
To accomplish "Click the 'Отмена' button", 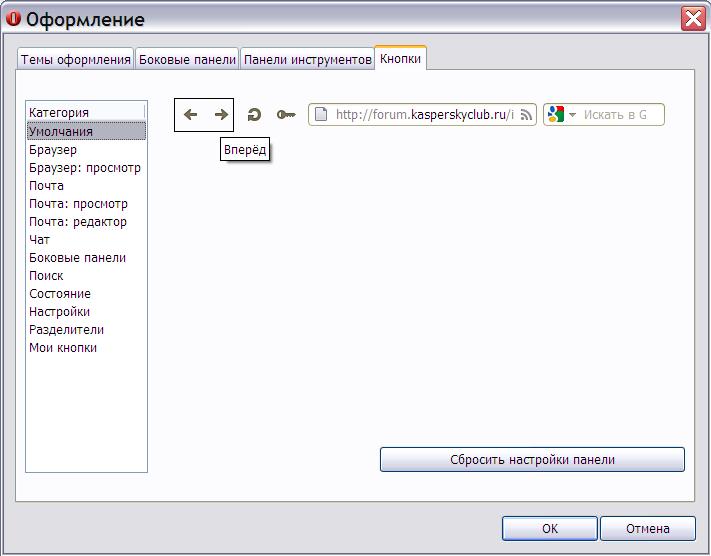I will click(648, 528).
